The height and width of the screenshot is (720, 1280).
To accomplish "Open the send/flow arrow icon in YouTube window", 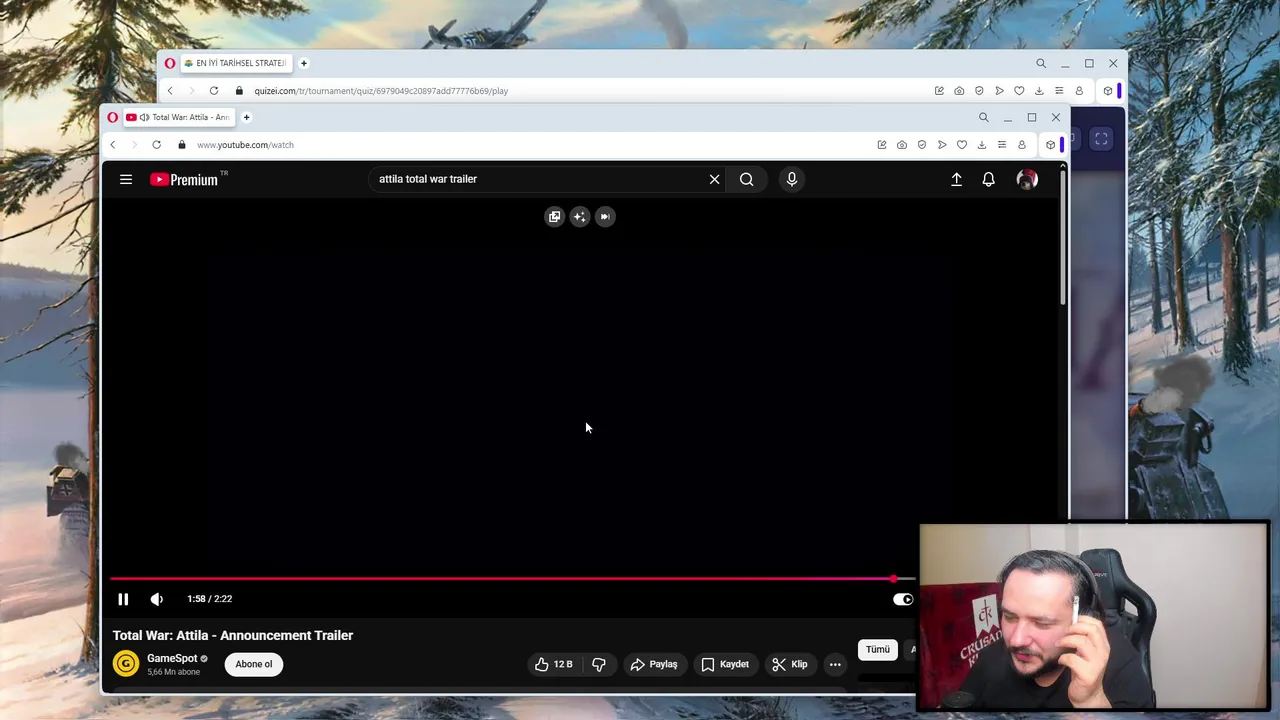I will coord(942,145).
